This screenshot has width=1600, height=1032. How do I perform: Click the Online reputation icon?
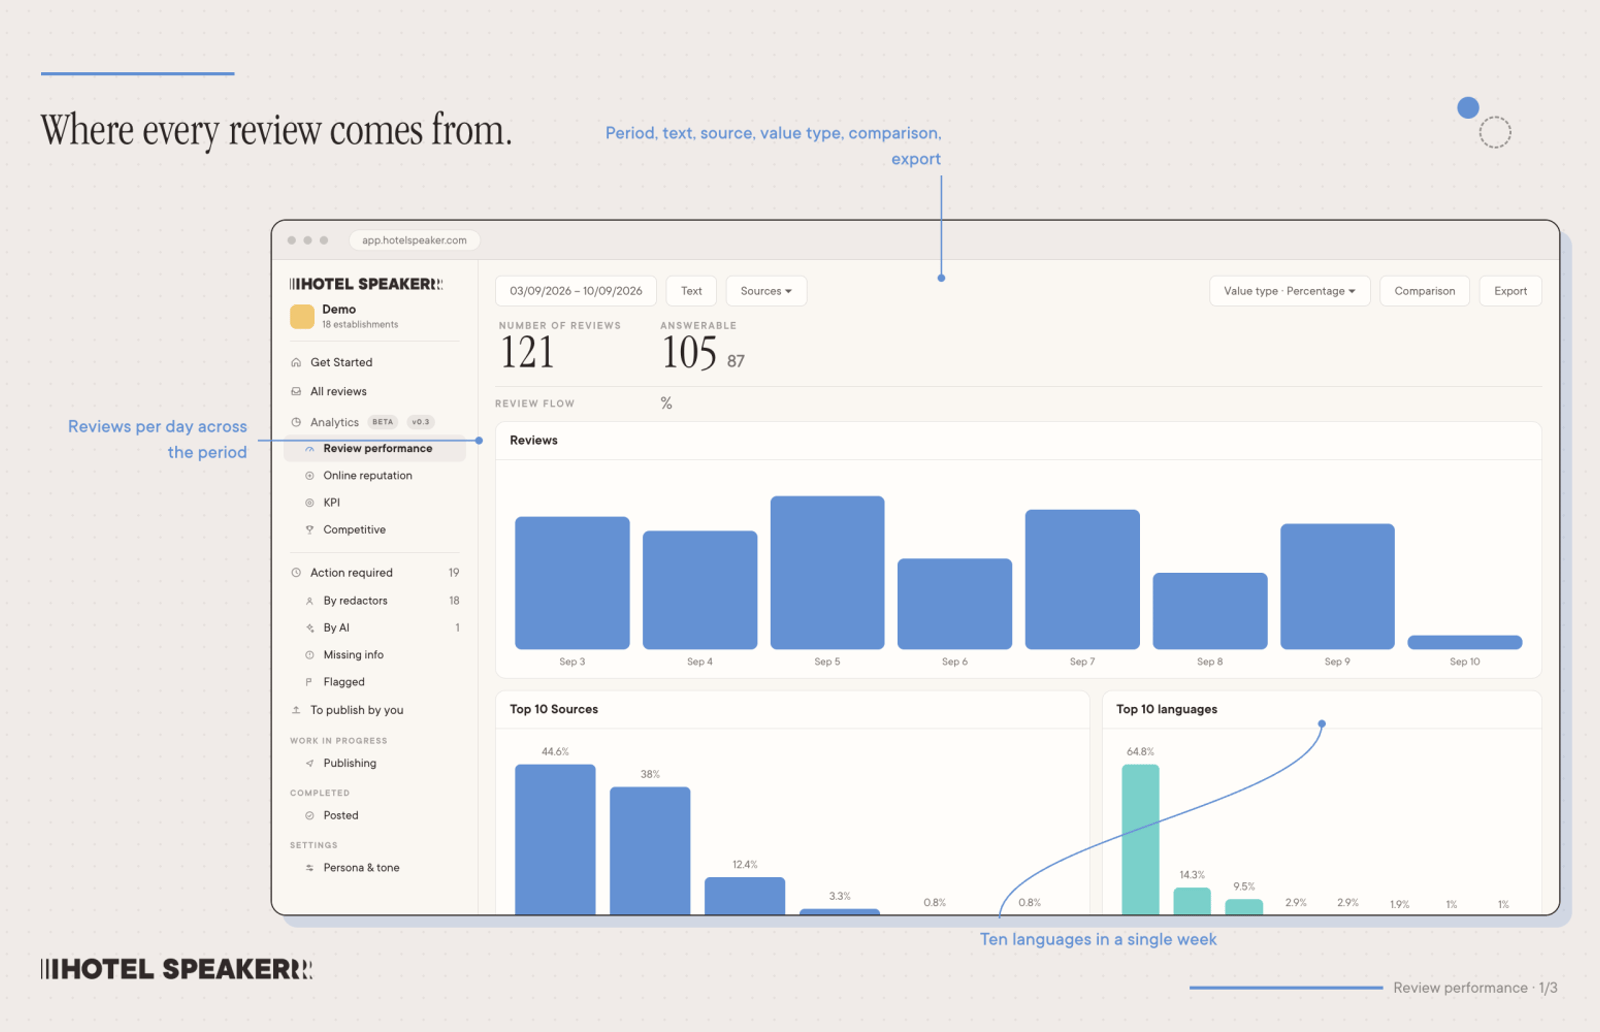(310, 476)
